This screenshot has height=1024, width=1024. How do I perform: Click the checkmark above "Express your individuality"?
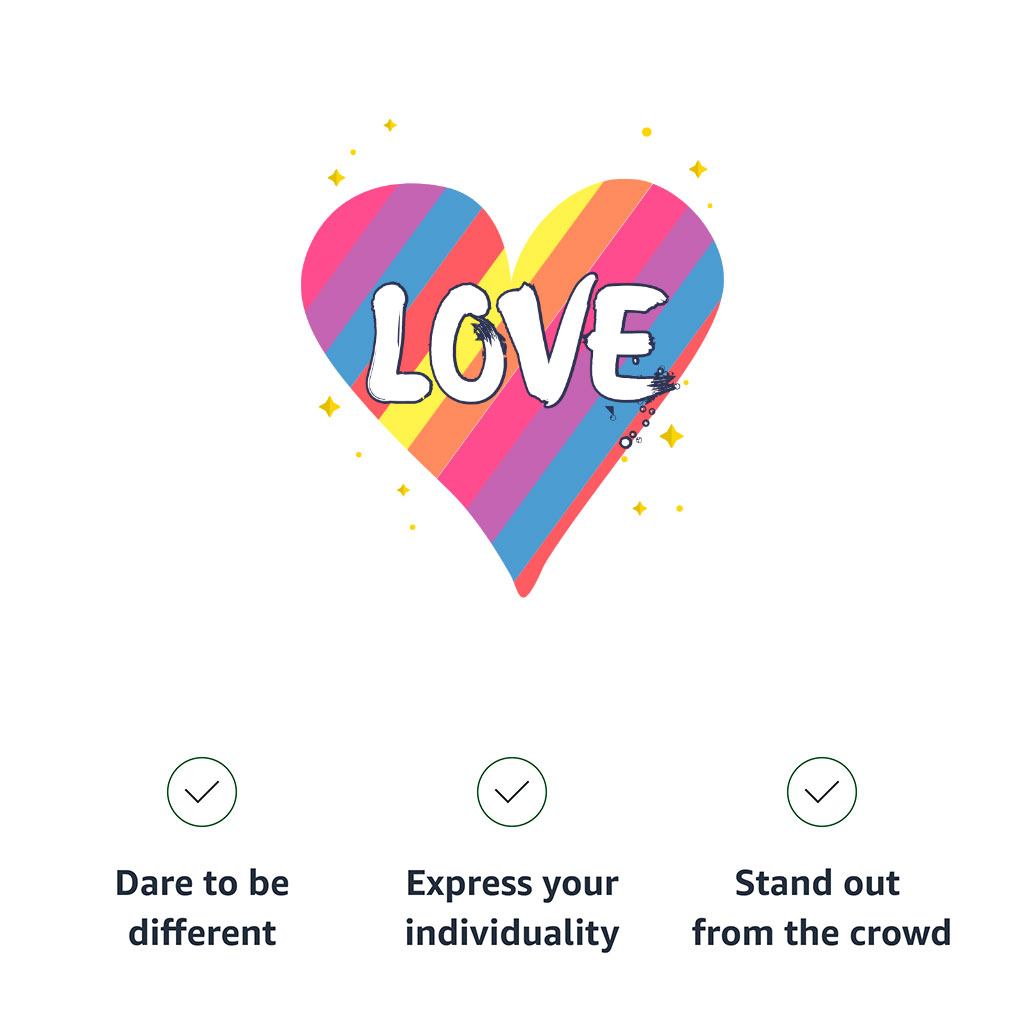tap(512, 792)
